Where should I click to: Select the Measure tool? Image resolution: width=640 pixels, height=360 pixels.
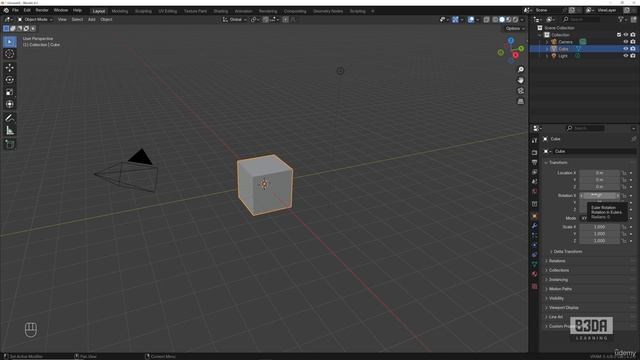tap(10, 131)
